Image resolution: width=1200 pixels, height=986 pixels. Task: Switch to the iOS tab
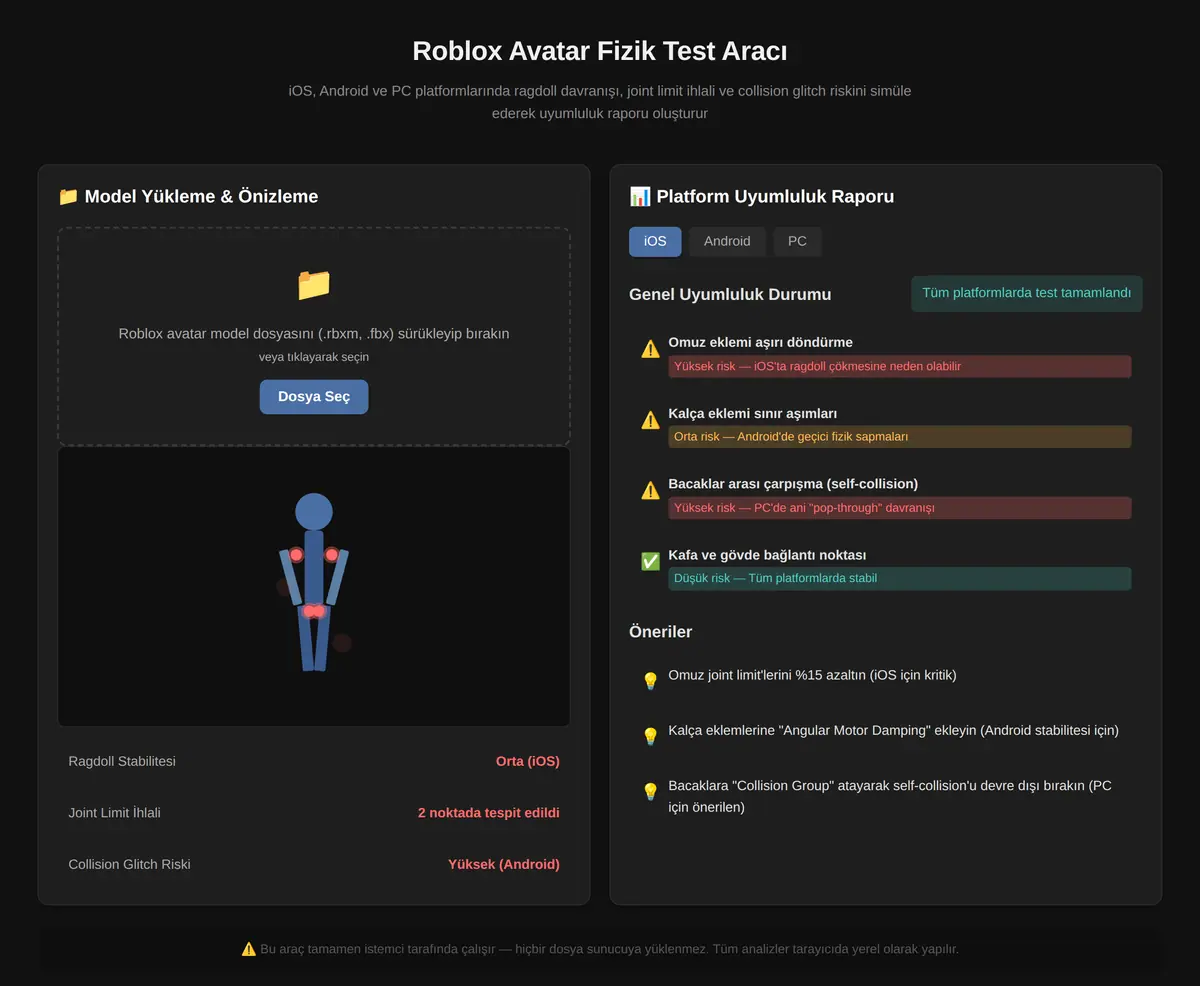pos(655,241)
